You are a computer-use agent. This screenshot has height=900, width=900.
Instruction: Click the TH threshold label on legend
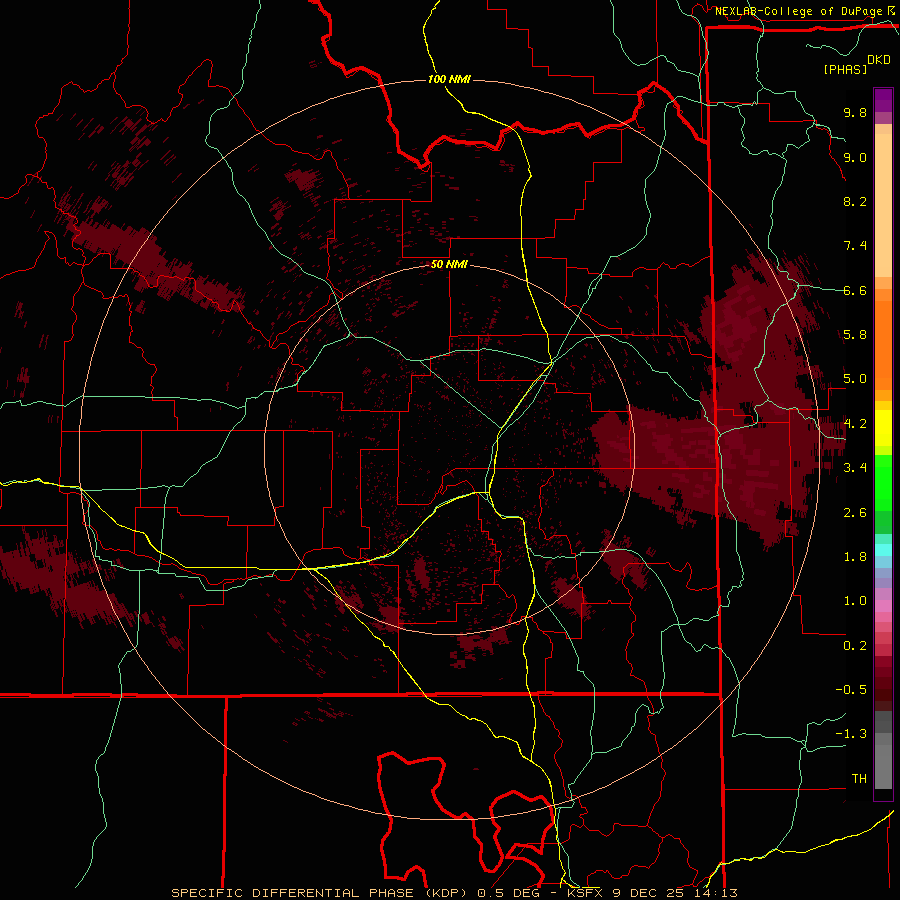[859, 779]
